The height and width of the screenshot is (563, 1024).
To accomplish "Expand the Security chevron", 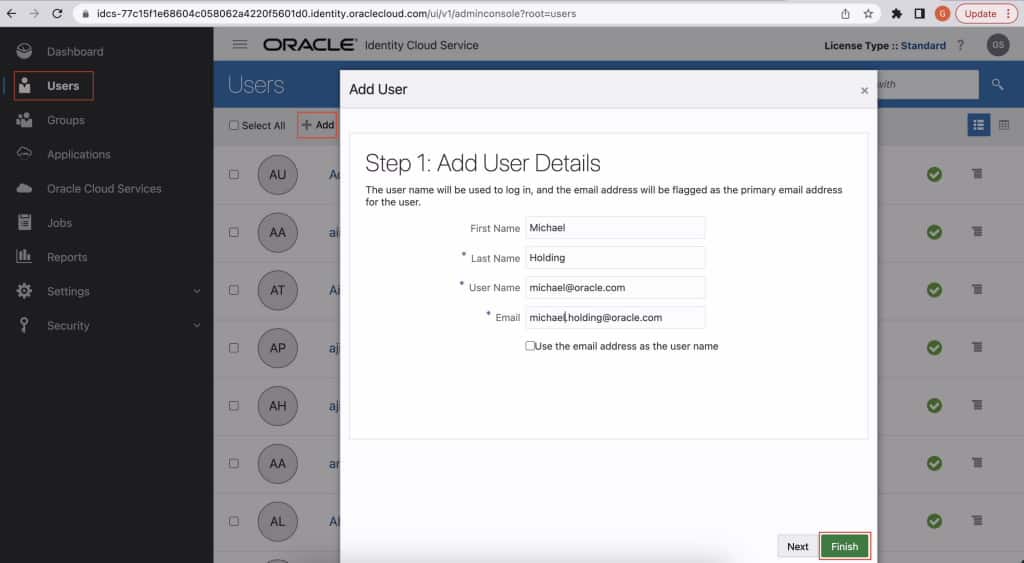I will pyautogui.click(x=197, y=325).
